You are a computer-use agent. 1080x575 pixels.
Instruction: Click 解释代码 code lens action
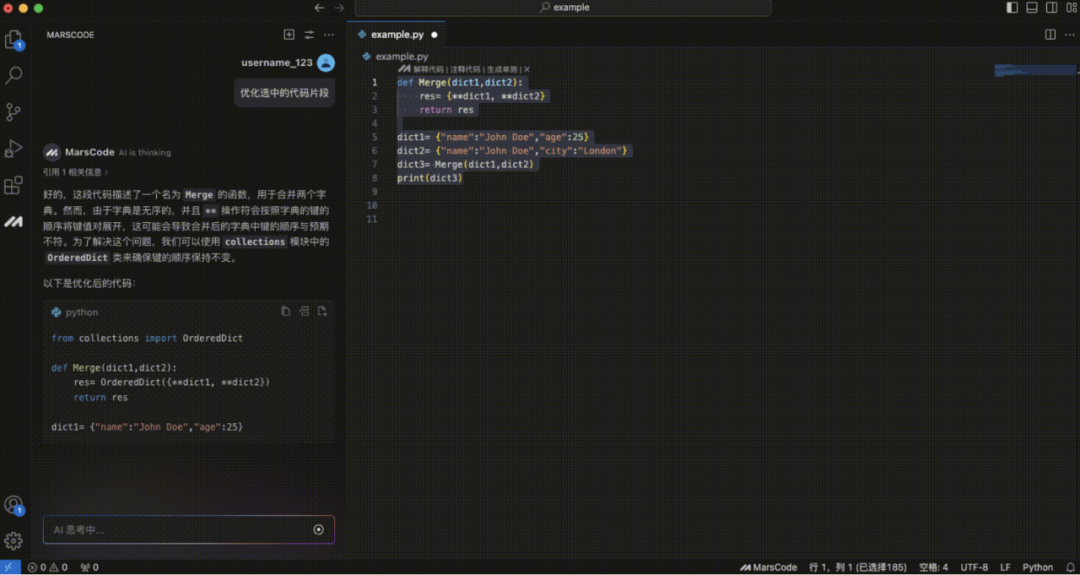(x=428, y=70)
